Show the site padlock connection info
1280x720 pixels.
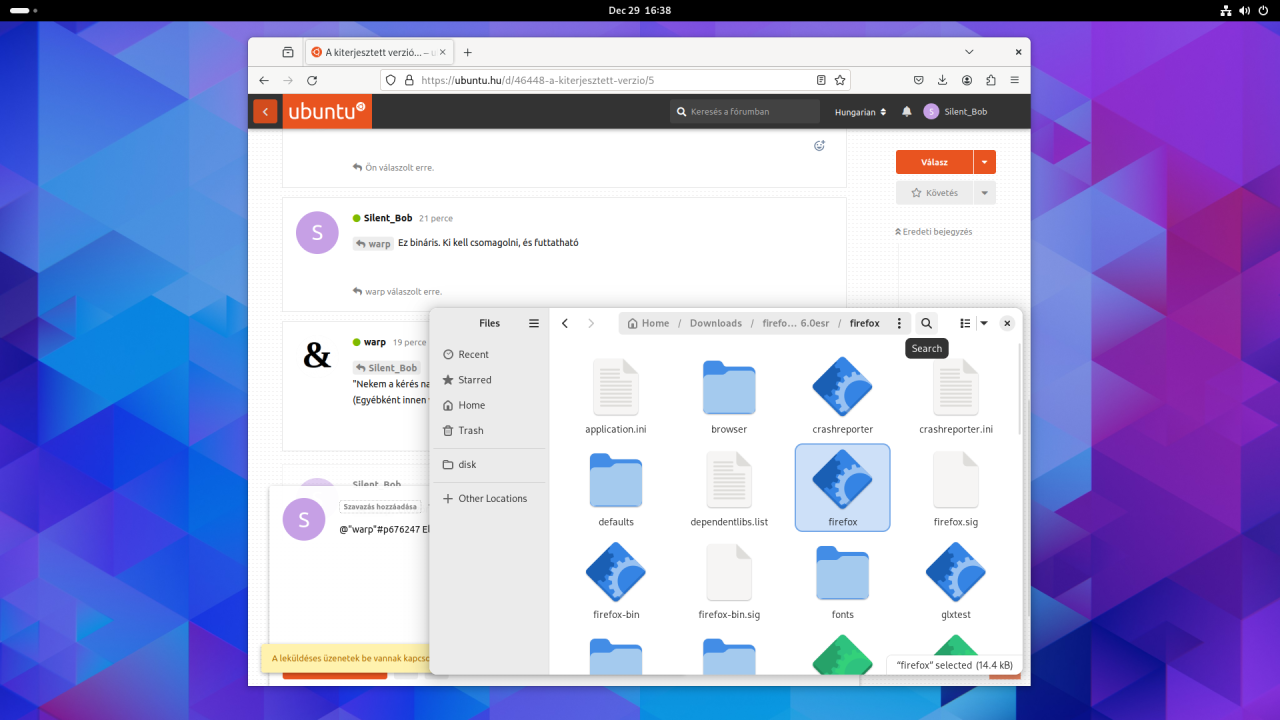pos(408,80)
